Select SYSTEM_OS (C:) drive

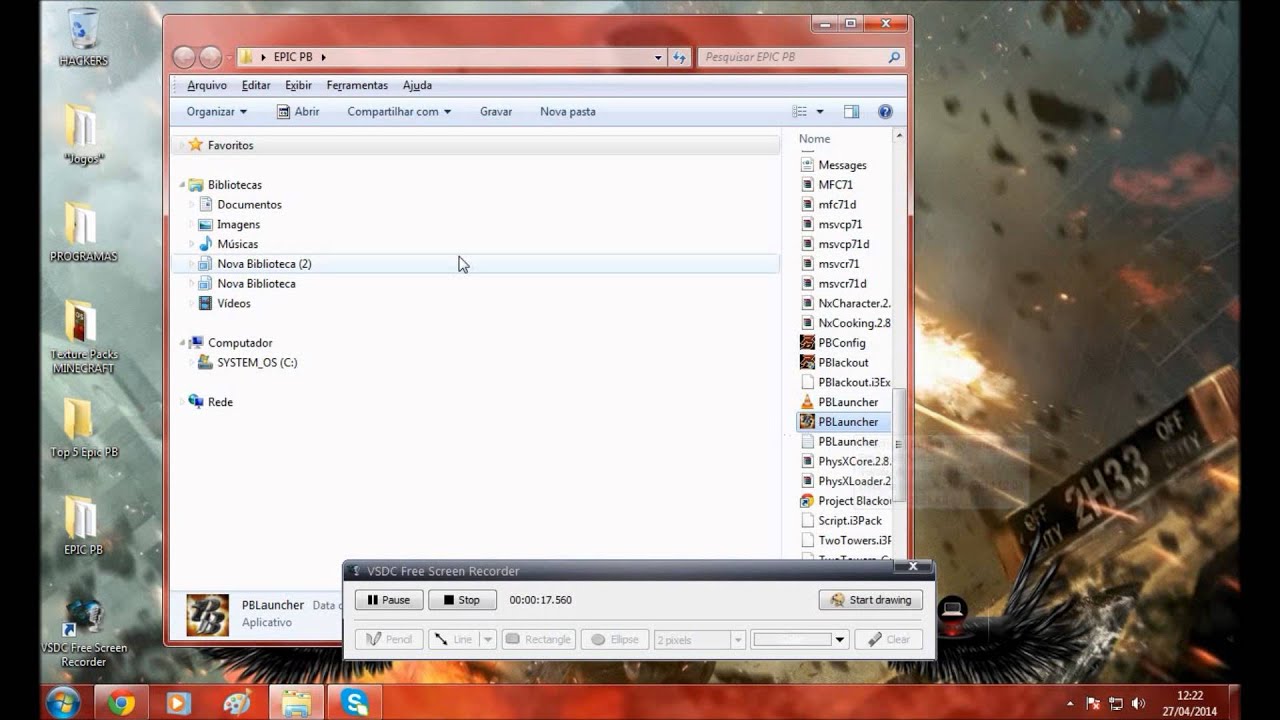tap(257, 363)
